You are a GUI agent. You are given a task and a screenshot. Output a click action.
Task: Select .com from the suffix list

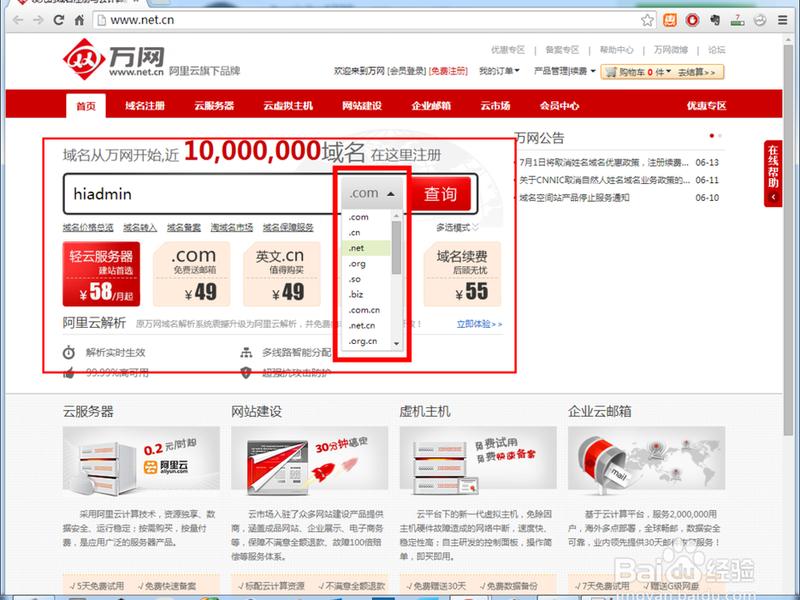pos(365,217)
